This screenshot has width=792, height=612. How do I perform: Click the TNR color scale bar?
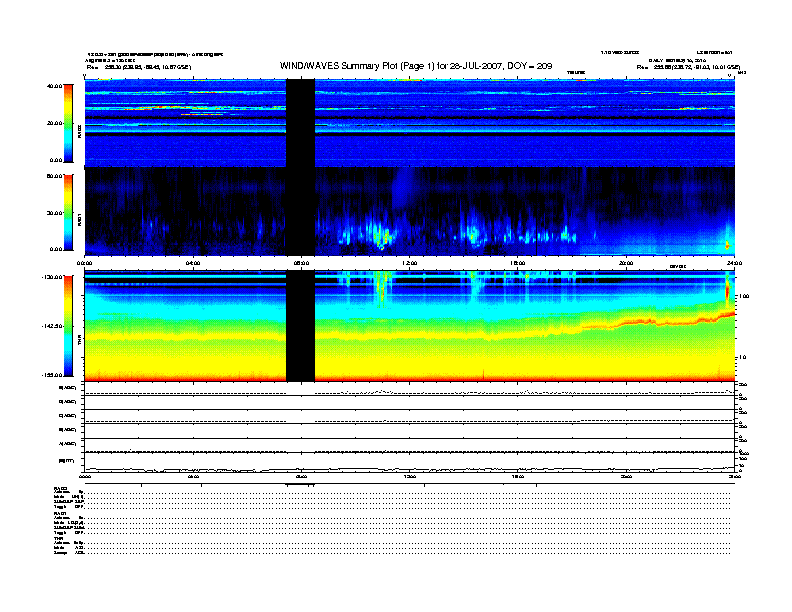68,326
